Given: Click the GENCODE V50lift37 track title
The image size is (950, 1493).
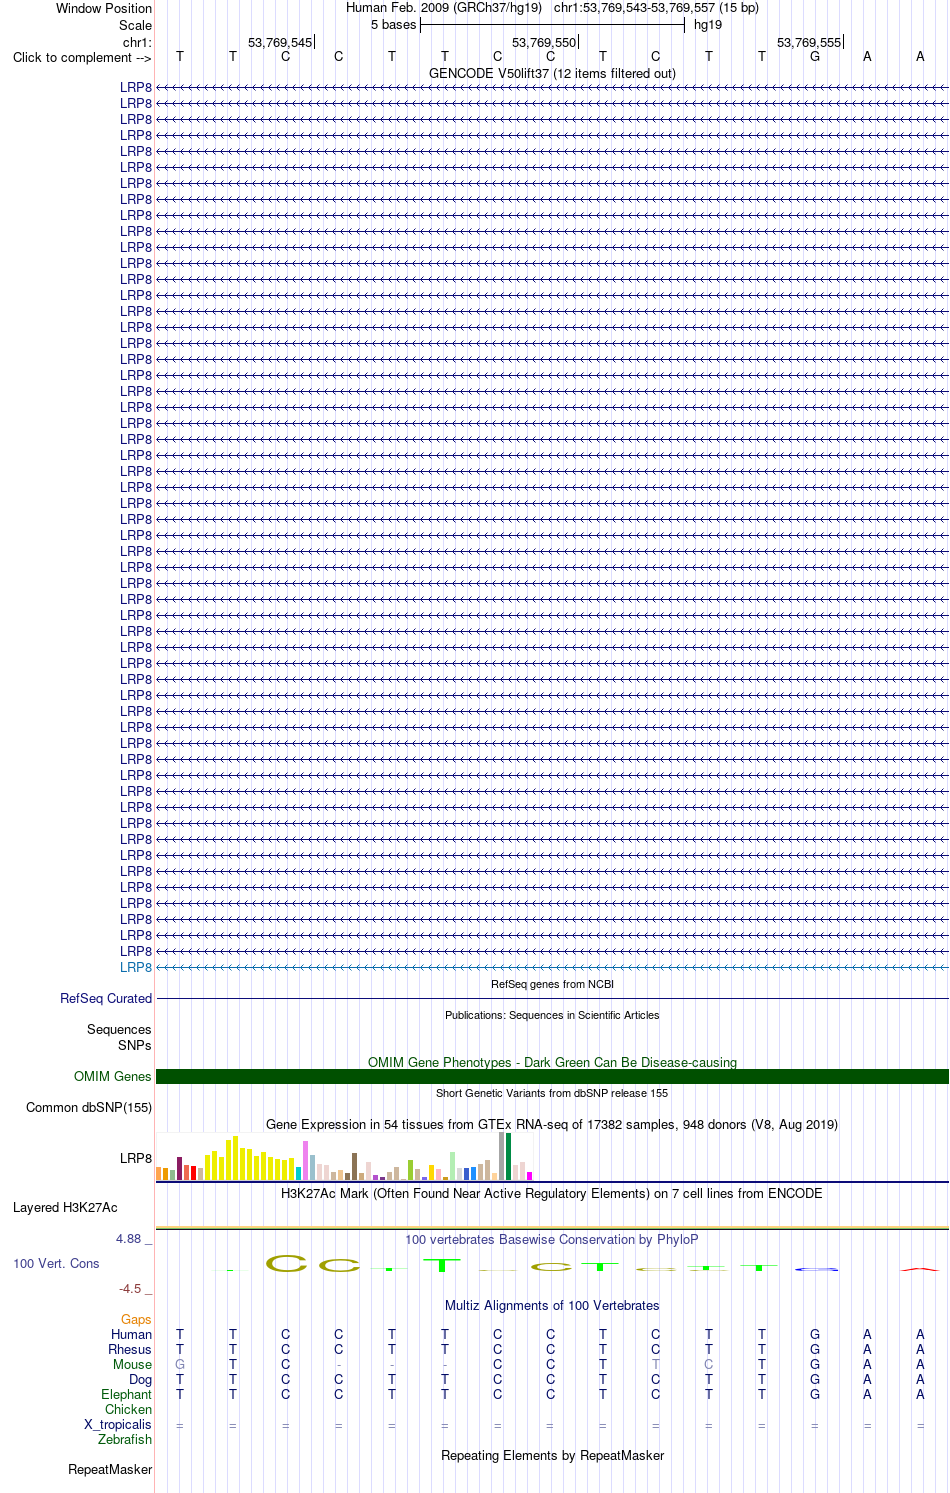Looking at the screenshot, I should (552, 73).
